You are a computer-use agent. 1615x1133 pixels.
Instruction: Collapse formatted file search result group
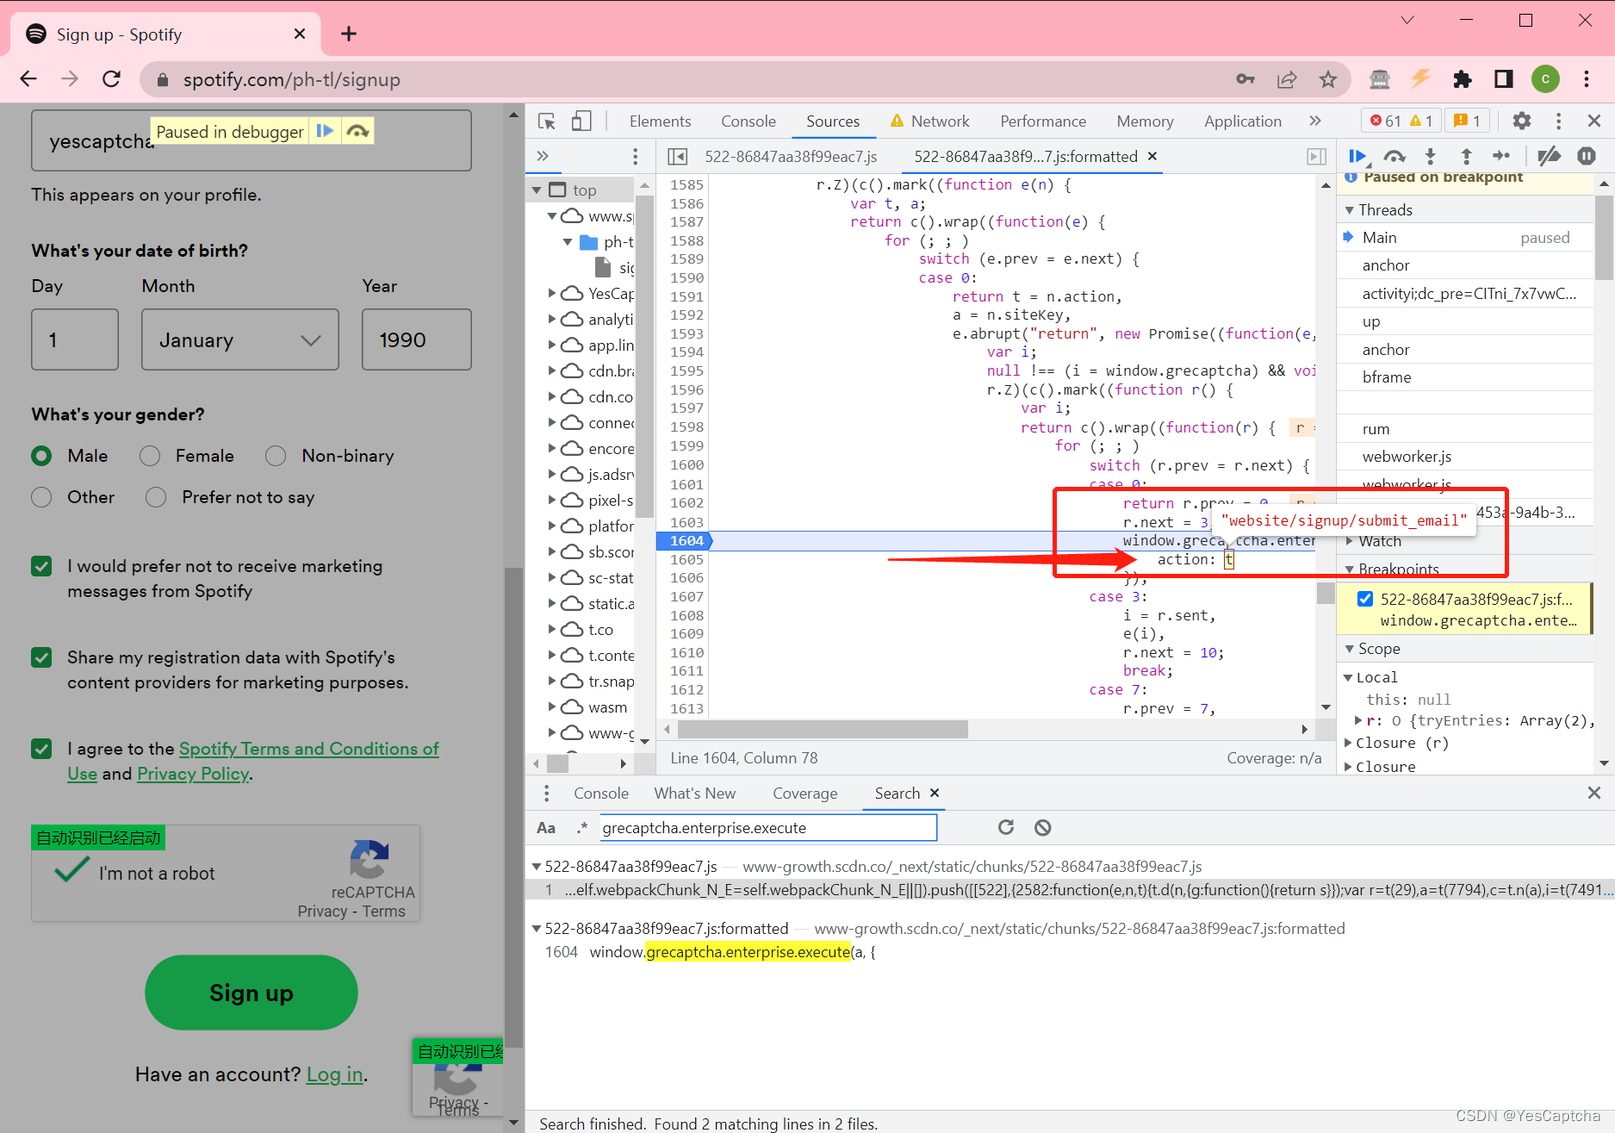click(x=537, y=928)
